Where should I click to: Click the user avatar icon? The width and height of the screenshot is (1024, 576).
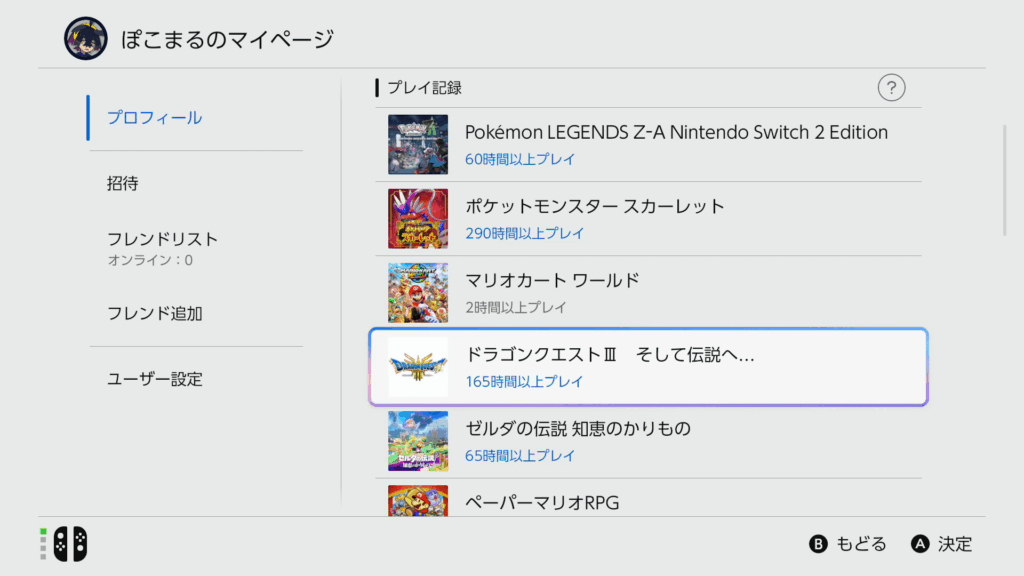[85, 39]
